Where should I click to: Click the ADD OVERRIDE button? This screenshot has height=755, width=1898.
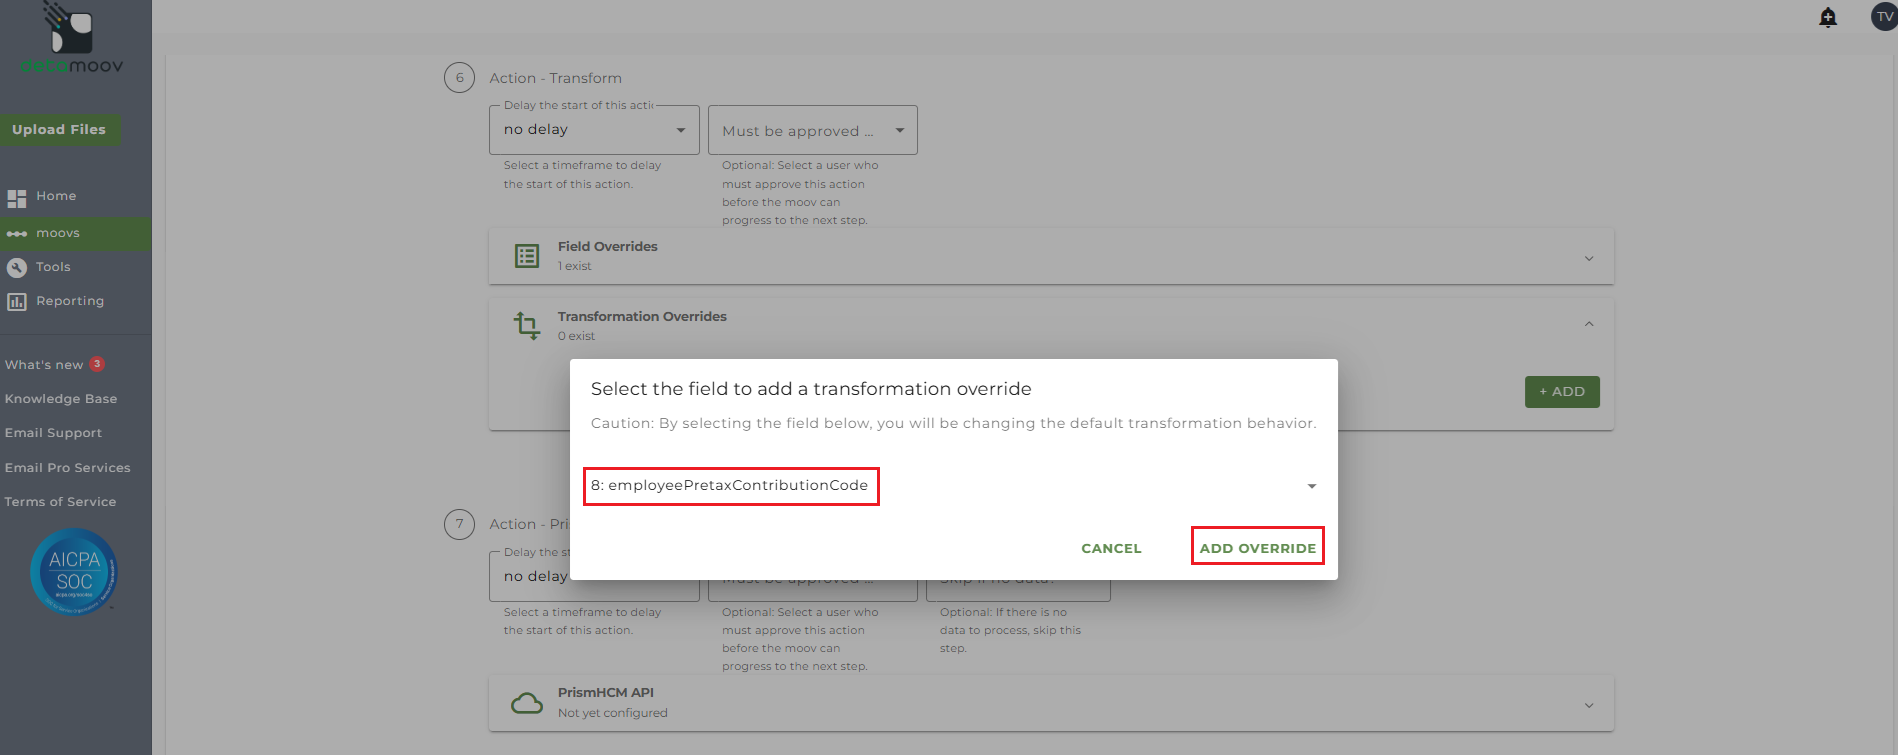(1257, 548)
